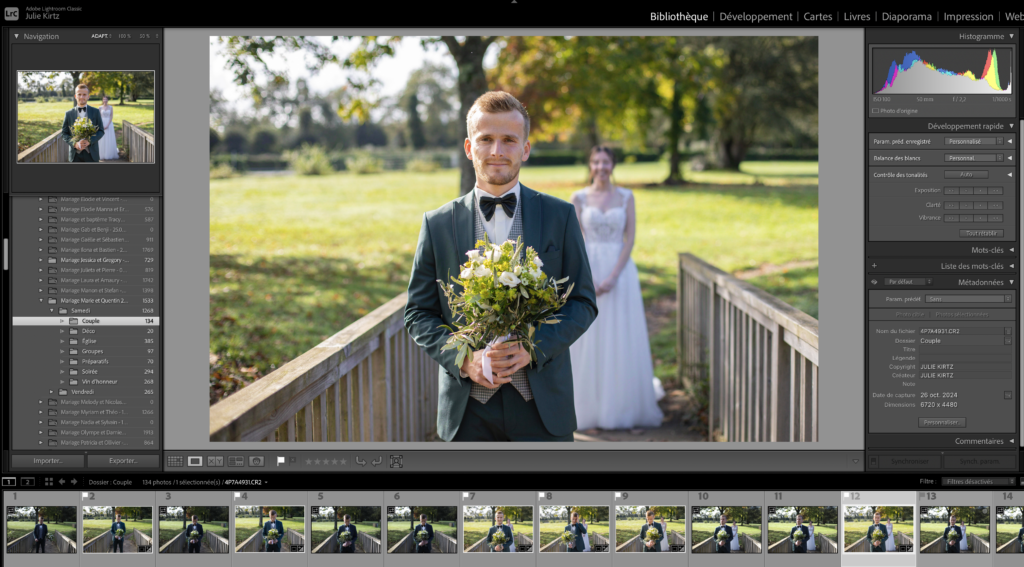This screenshot has width=1024, height=567.
Task: Click Auto tone button
Action: click(x=966, y=174)
